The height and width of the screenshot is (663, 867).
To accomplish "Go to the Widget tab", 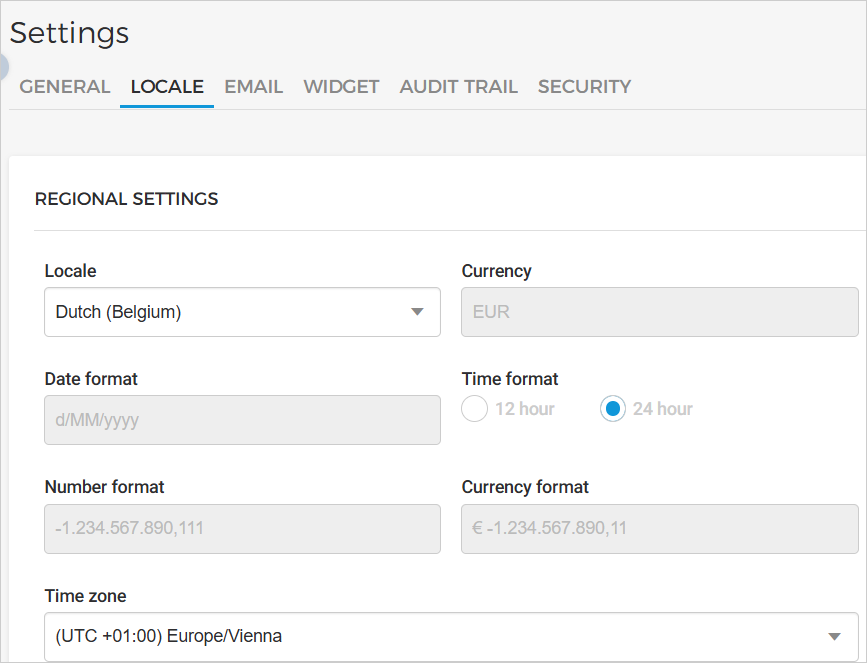I will point(341,87).
